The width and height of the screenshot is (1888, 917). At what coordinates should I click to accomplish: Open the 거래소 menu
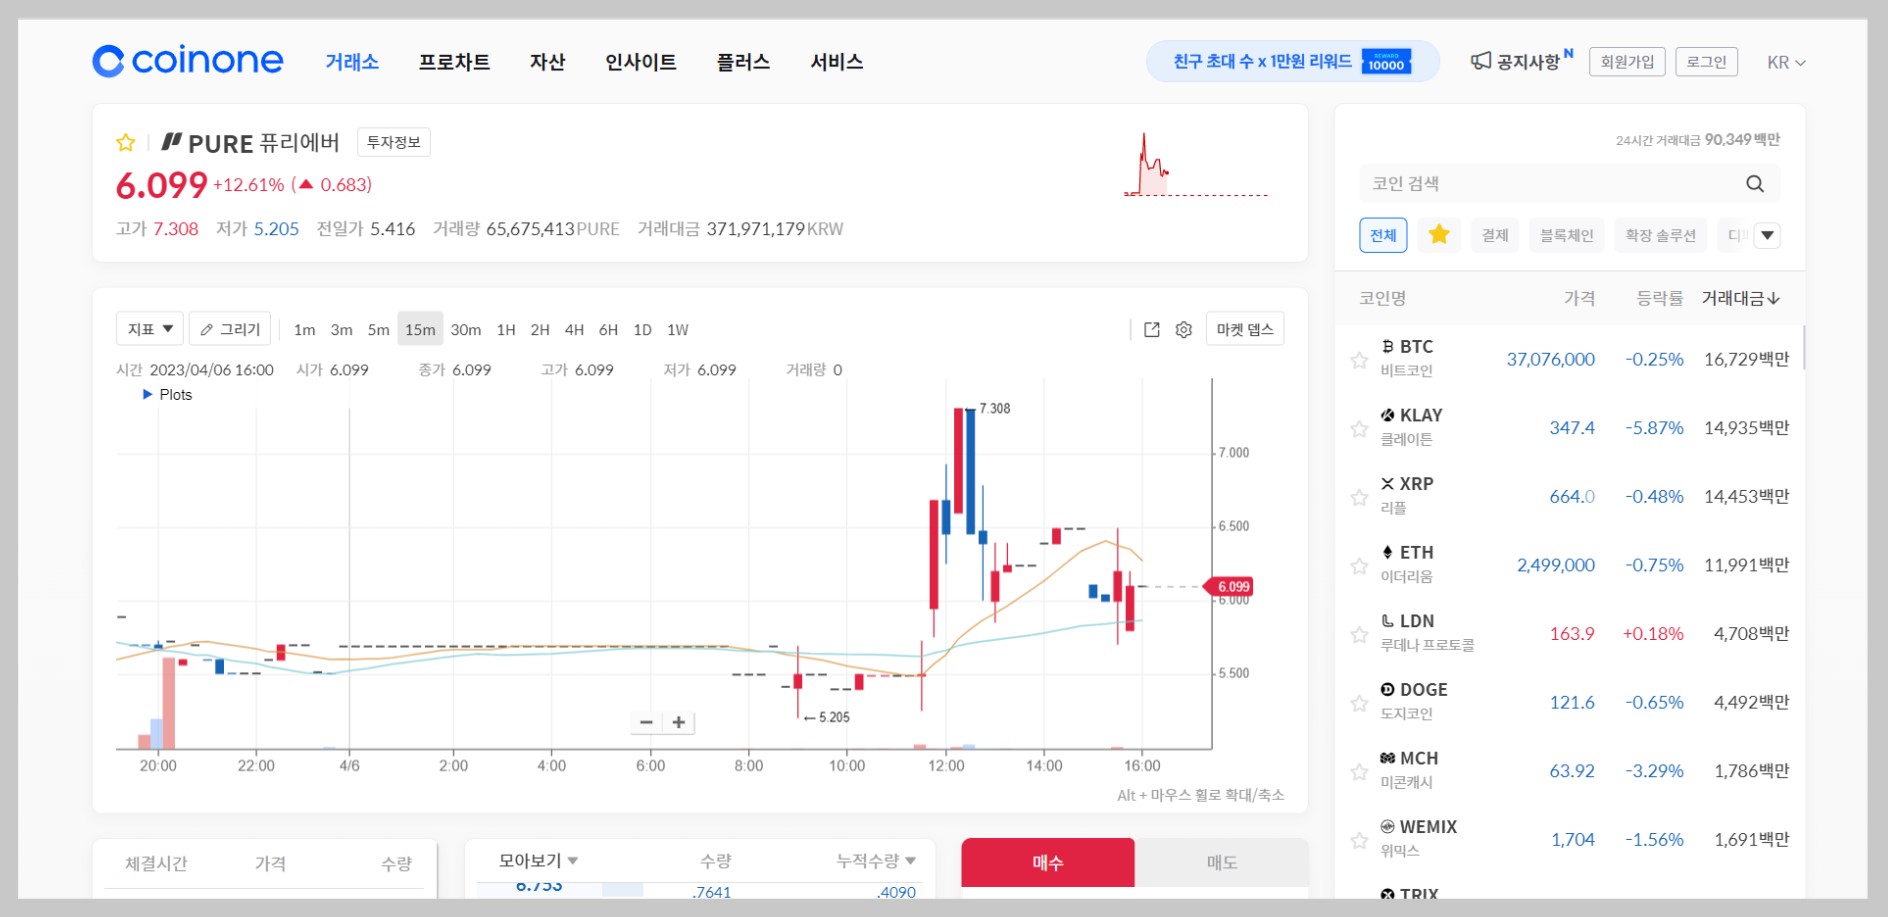[x=352, y=62]
